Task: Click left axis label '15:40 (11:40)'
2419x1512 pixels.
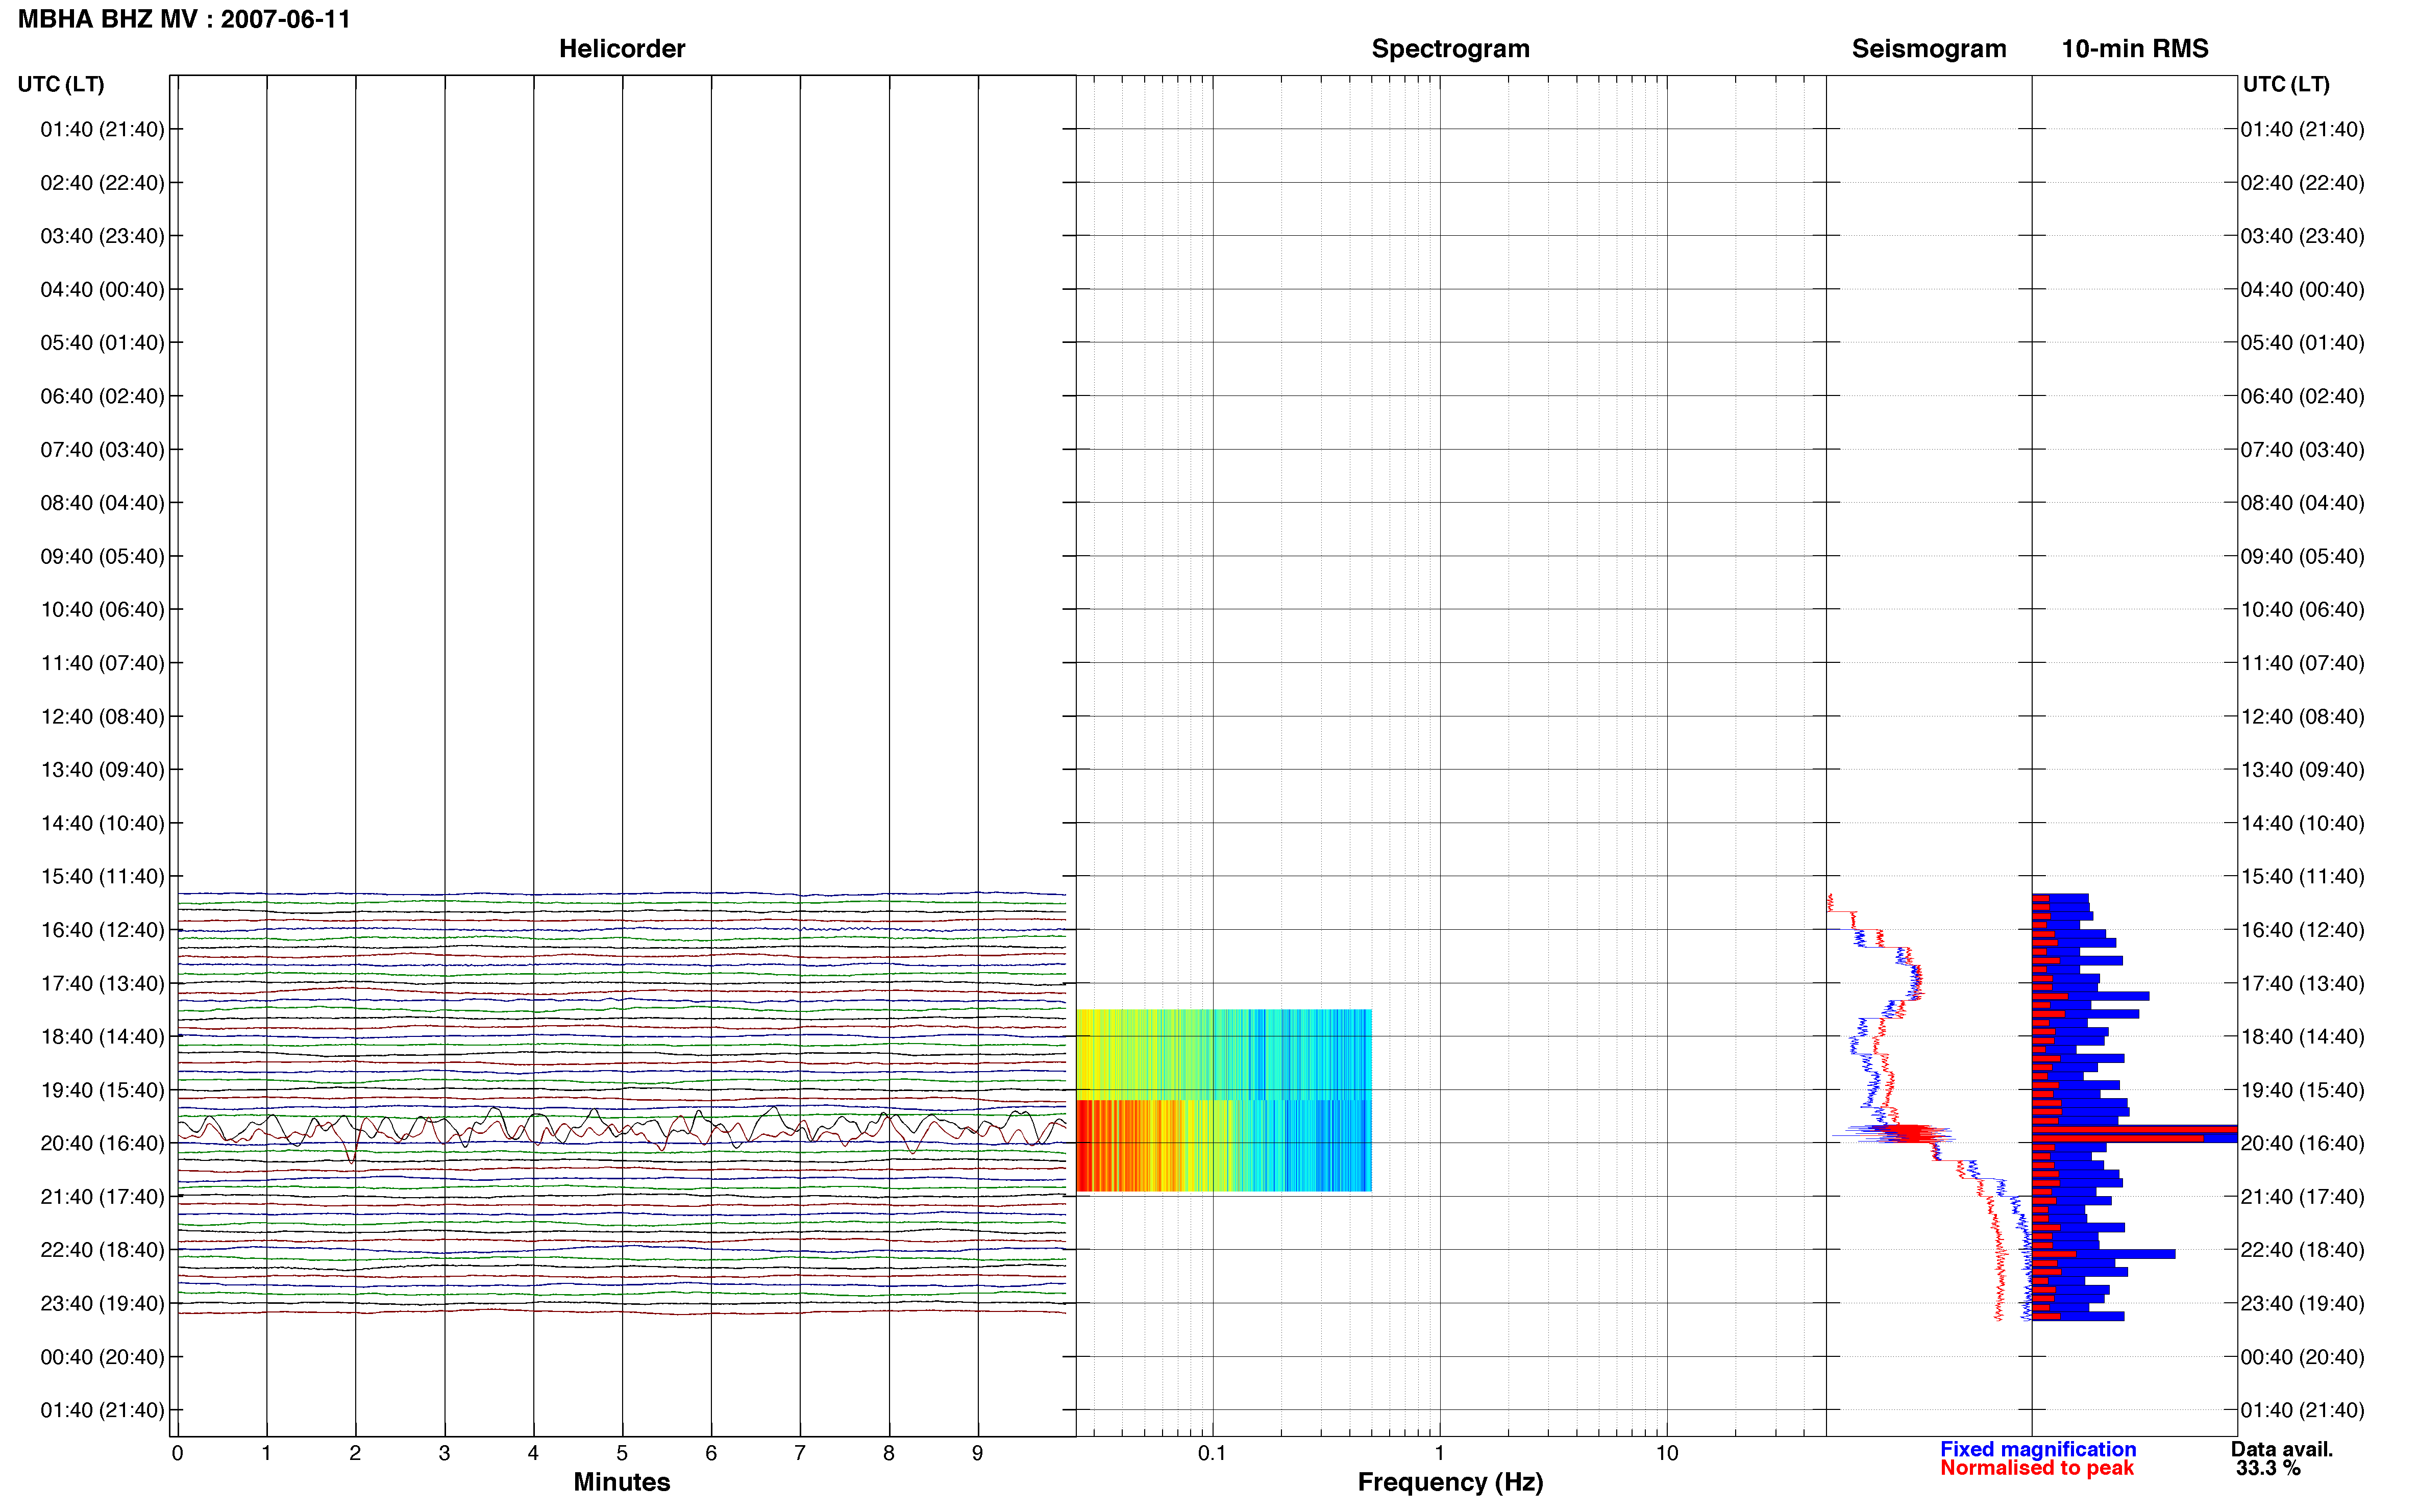Action: [x=102, y=876]
